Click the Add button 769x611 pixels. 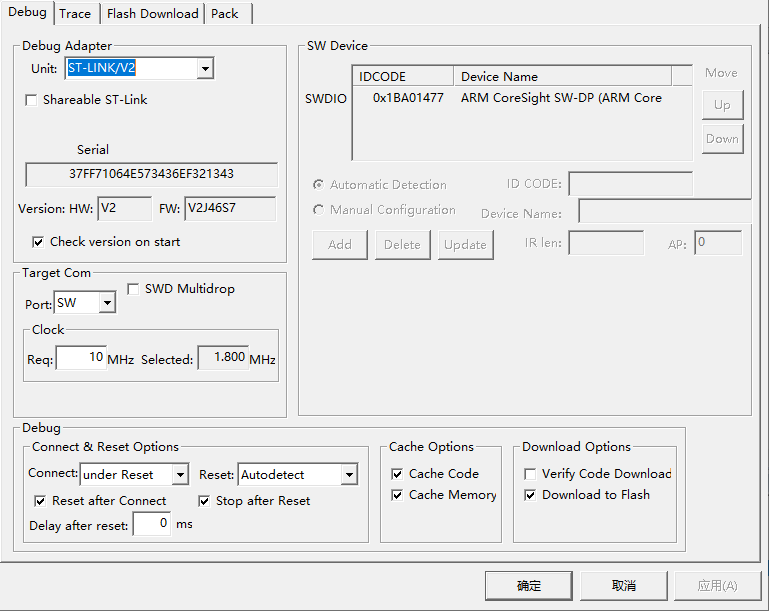coord(340,245)
